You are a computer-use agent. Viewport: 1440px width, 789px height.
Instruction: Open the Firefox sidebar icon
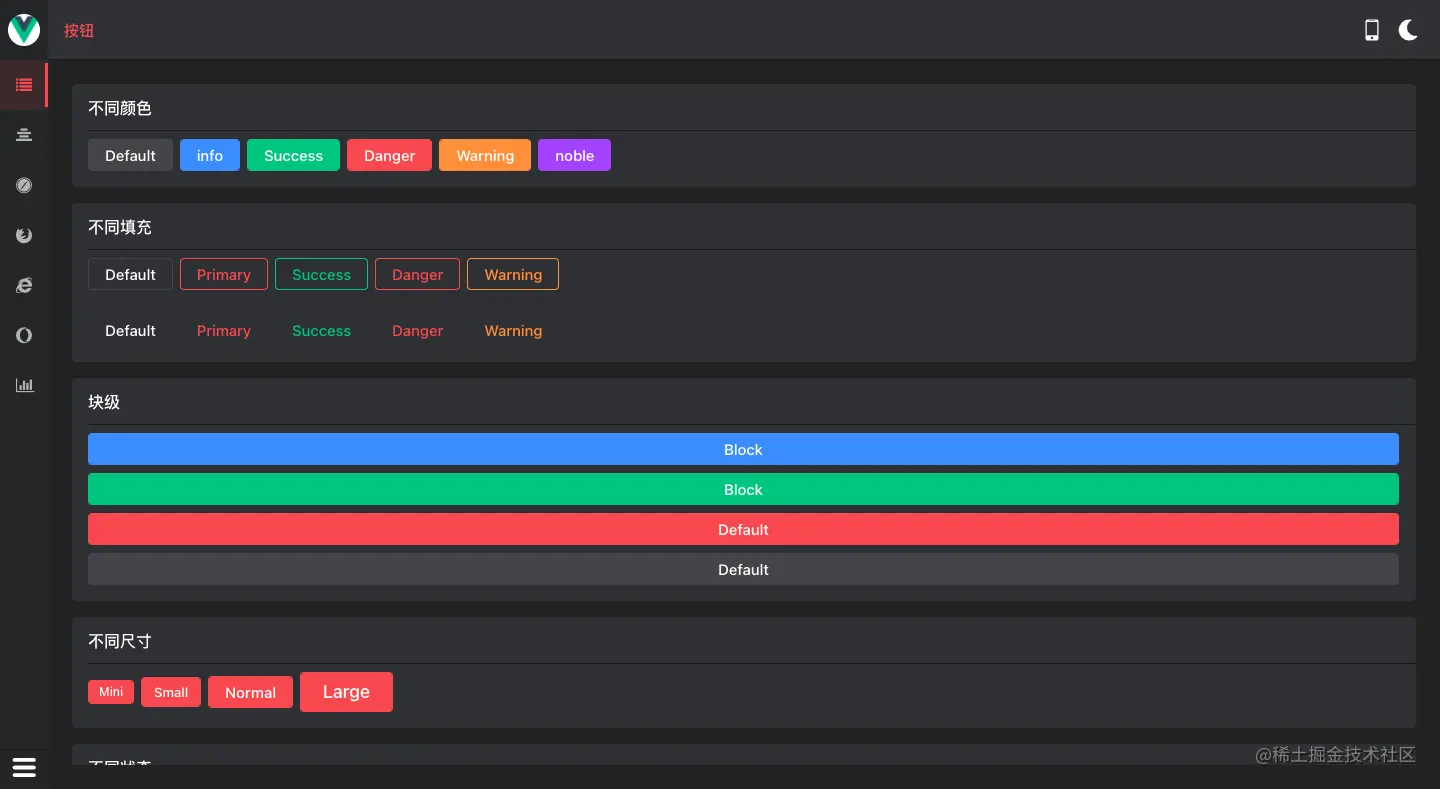coord(24,235)
